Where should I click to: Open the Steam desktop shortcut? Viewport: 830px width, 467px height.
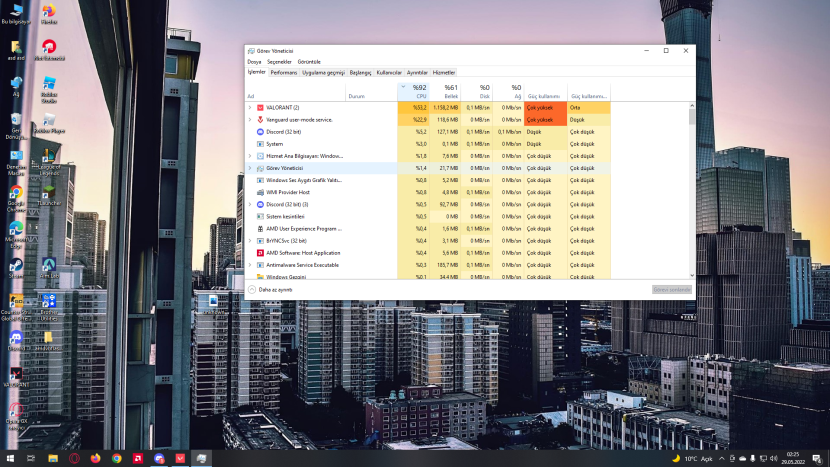coord(16,268)
